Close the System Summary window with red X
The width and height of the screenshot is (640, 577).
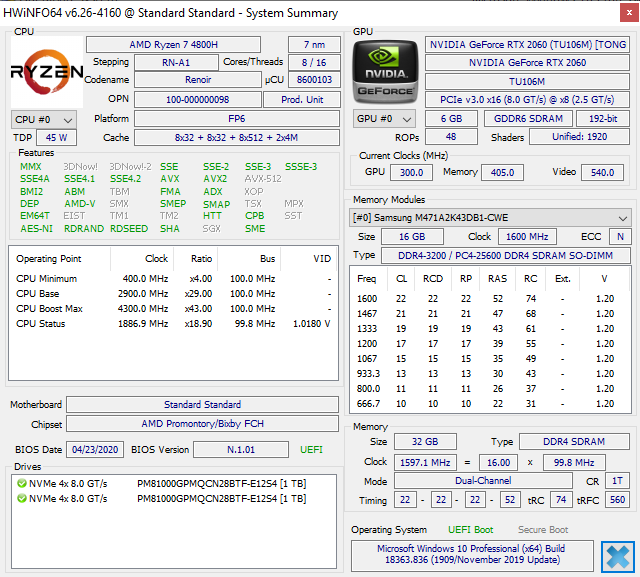(629, 13)
